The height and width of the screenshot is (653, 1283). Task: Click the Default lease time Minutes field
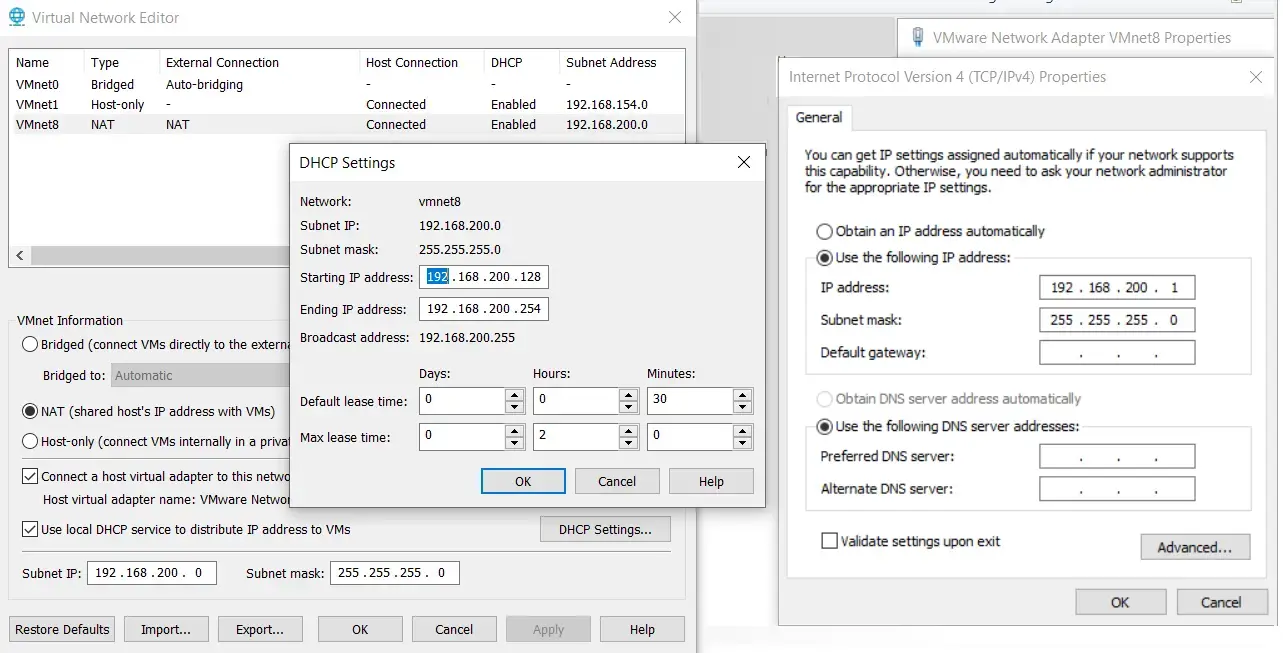coord(691,401)
